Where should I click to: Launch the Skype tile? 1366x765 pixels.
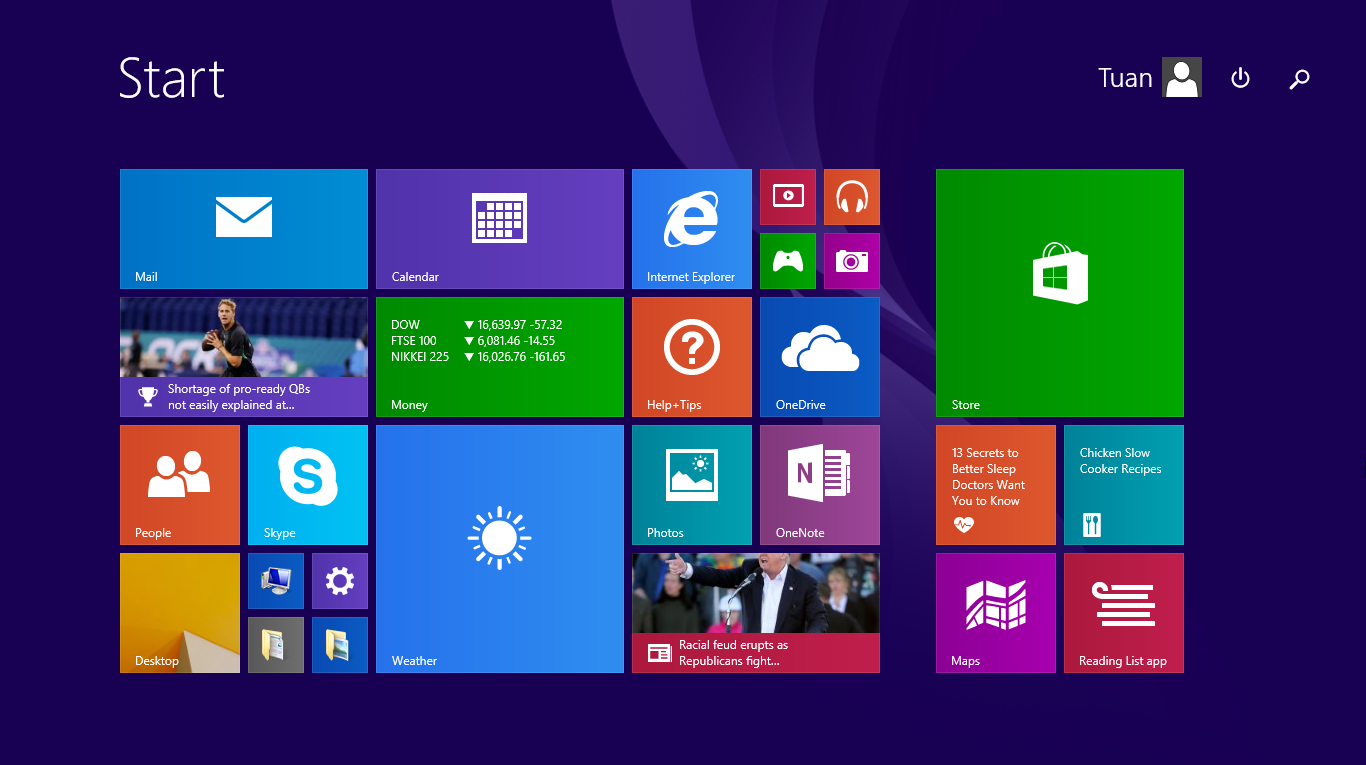(x=308, y=485)
